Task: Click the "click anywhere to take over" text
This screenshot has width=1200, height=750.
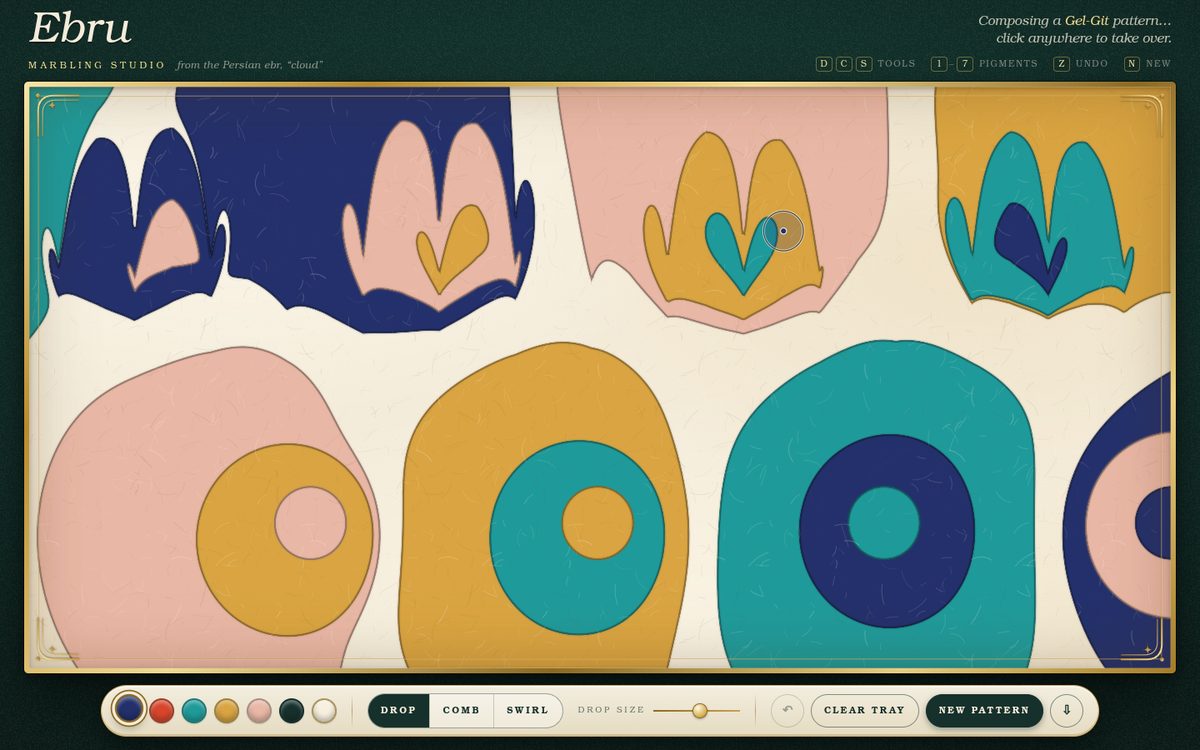Action: coord(1084,38)
